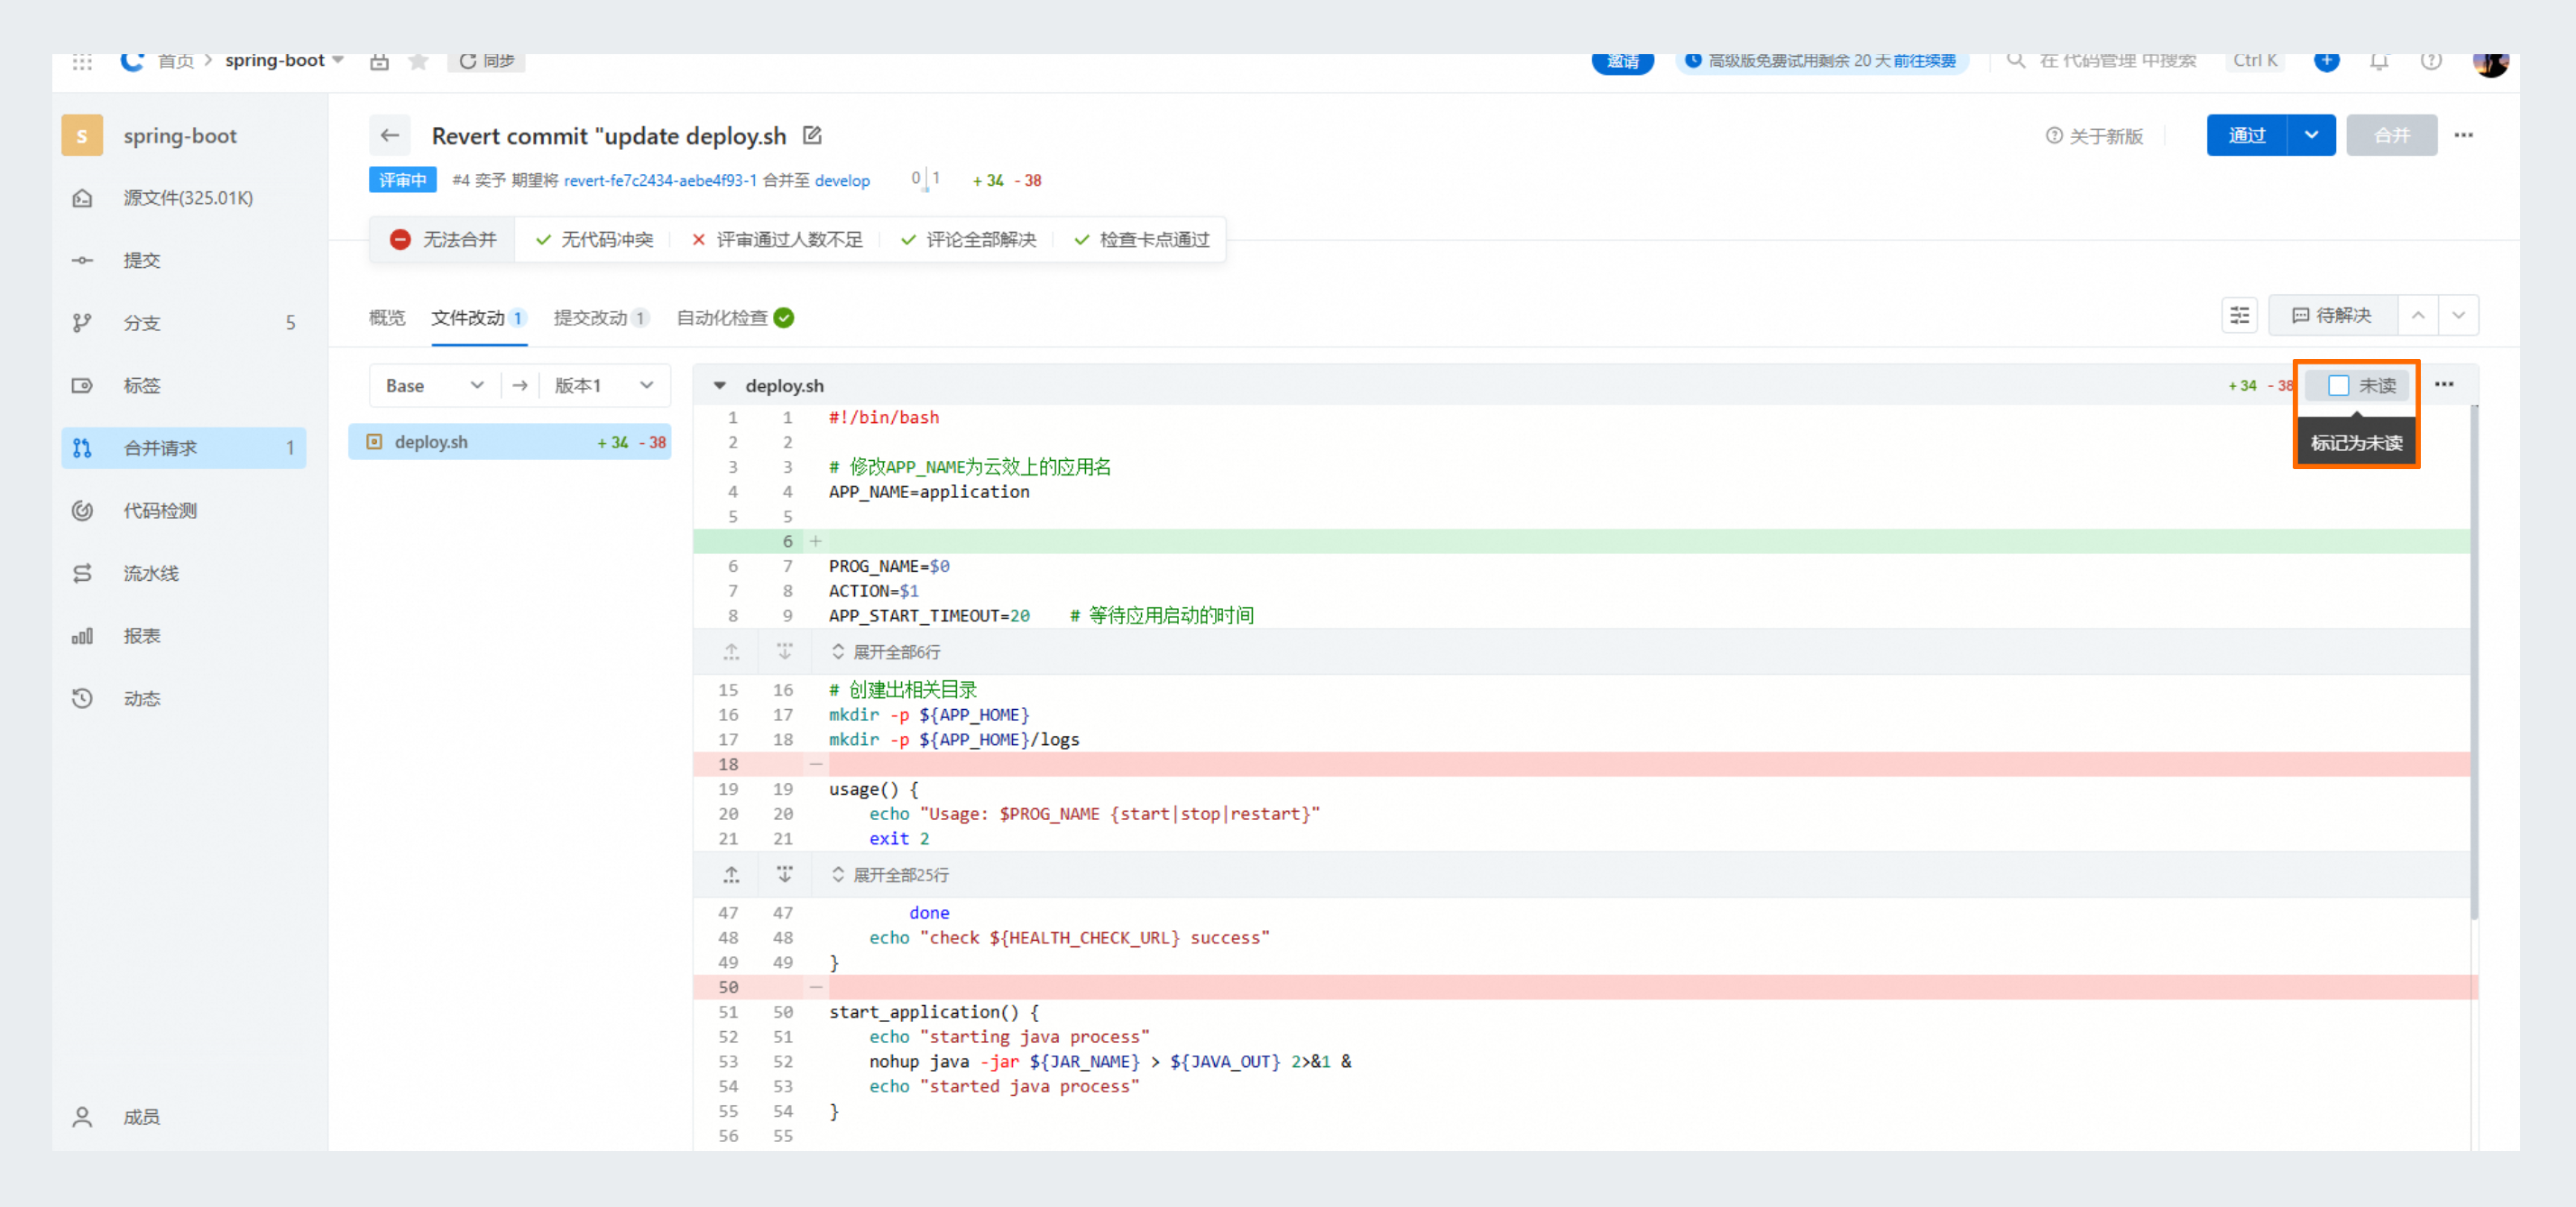Click the Codeup logo icon
The image size is (2576, 1207).
[x=132, y=61]
